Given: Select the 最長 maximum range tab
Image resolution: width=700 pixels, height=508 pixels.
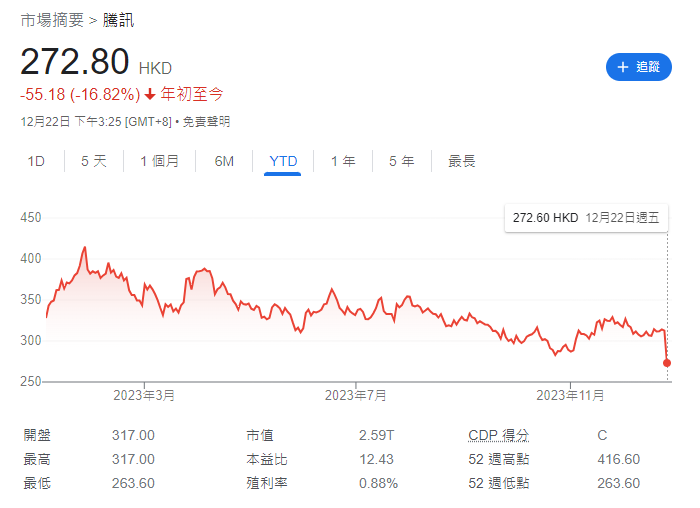Looking at the screenshot, I should point(461,161).
